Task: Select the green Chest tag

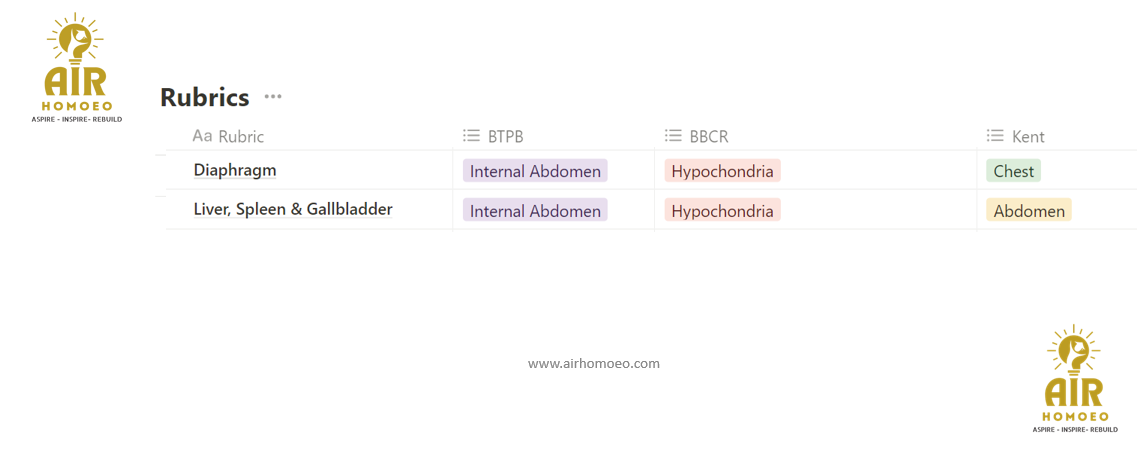Action: click(1013, 171)
